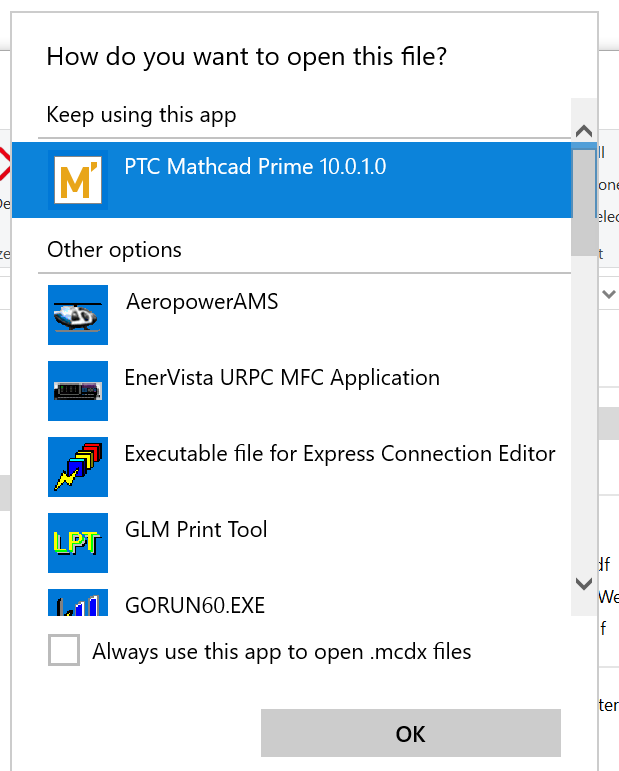The width and height of the screenshot is (619, 771).
Task: Enable Always use this app checkbox
Action: [x=64, y=652]
